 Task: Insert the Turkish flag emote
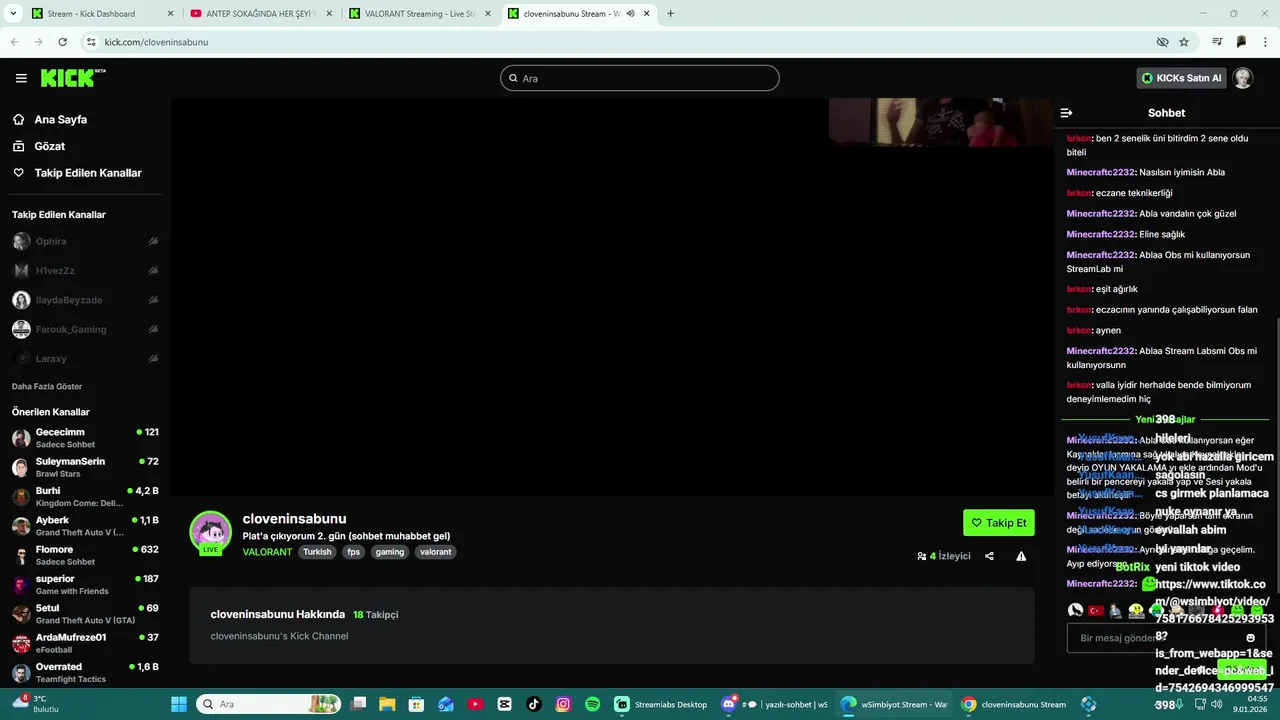coord(1096,610)
